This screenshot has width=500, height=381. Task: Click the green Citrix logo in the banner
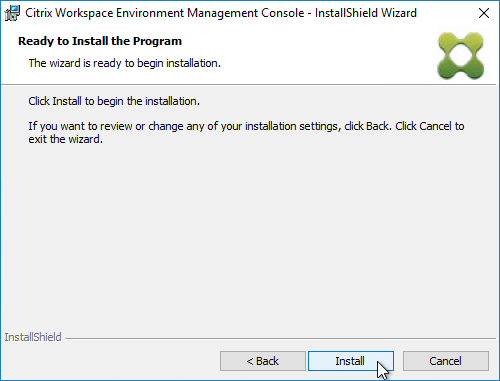(x=461, y=56)
